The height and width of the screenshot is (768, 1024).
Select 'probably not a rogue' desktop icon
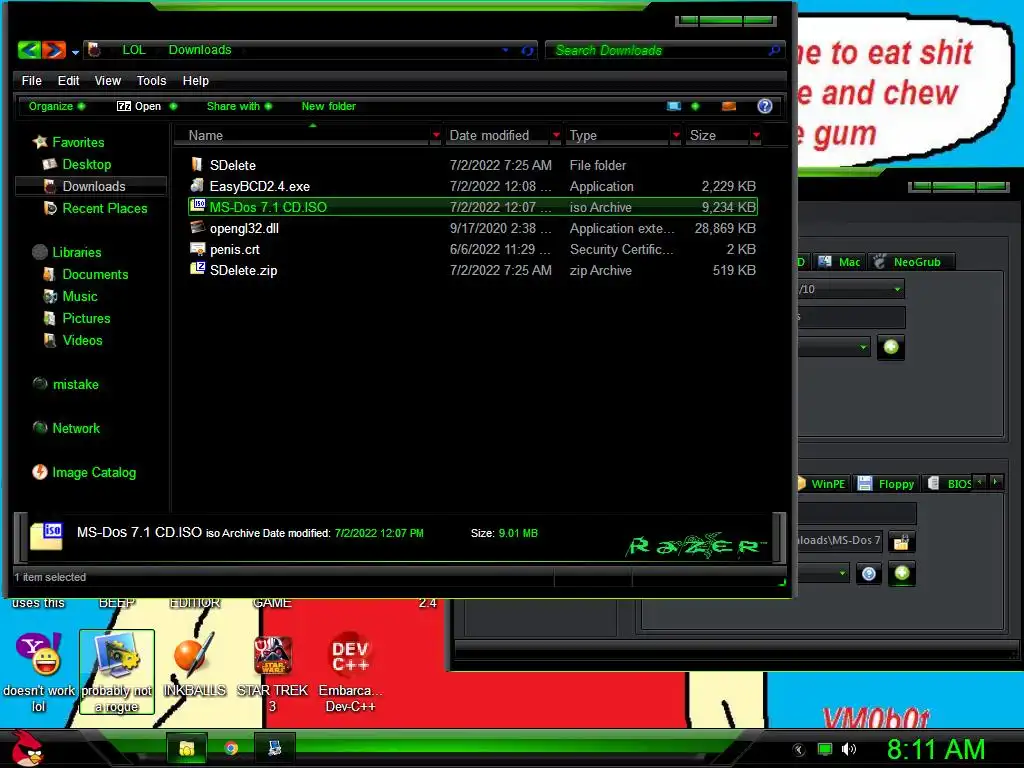117,673
